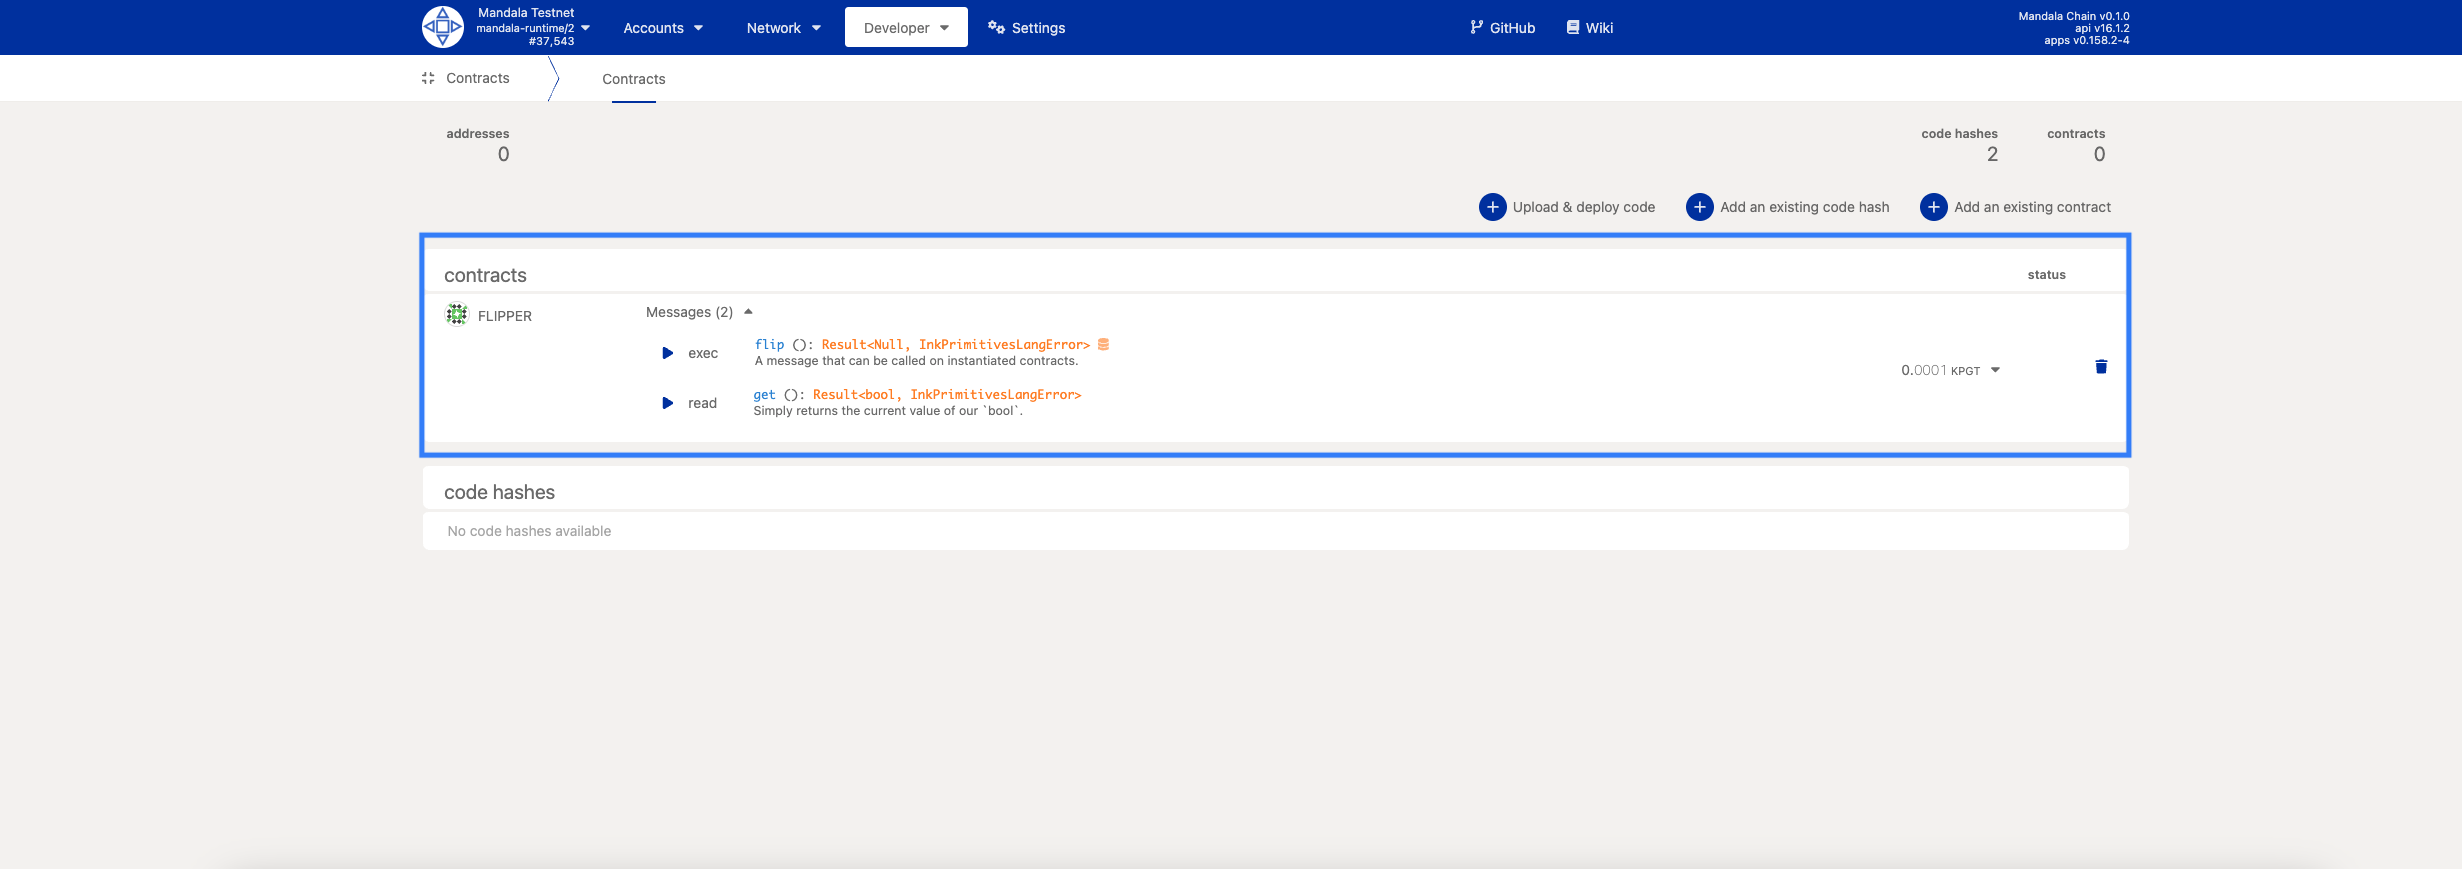Screen dimensions: 2462x869
Task: Delete the FLIPPER contract with trash icon
Action: 2101,367
